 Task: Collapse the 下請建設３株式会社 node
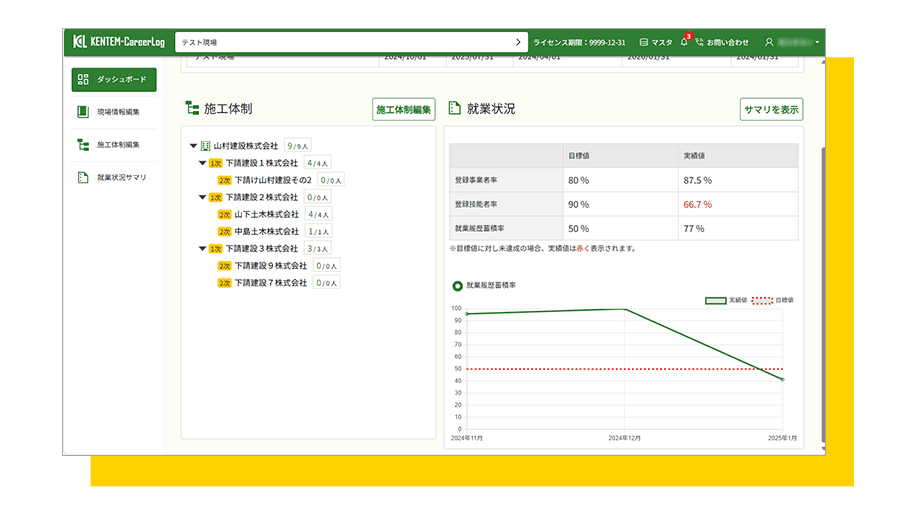click(202, 248)
